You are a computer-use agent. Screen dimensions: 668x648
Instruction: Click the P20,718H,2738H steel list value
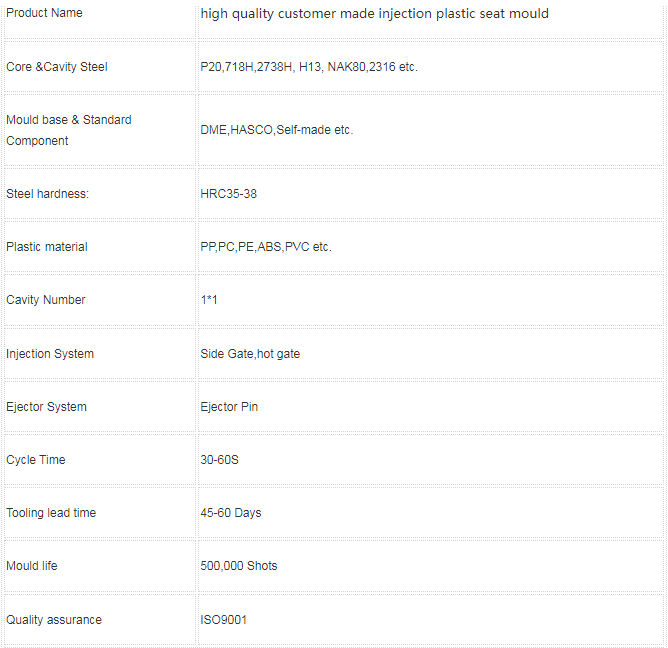point(309,67)
